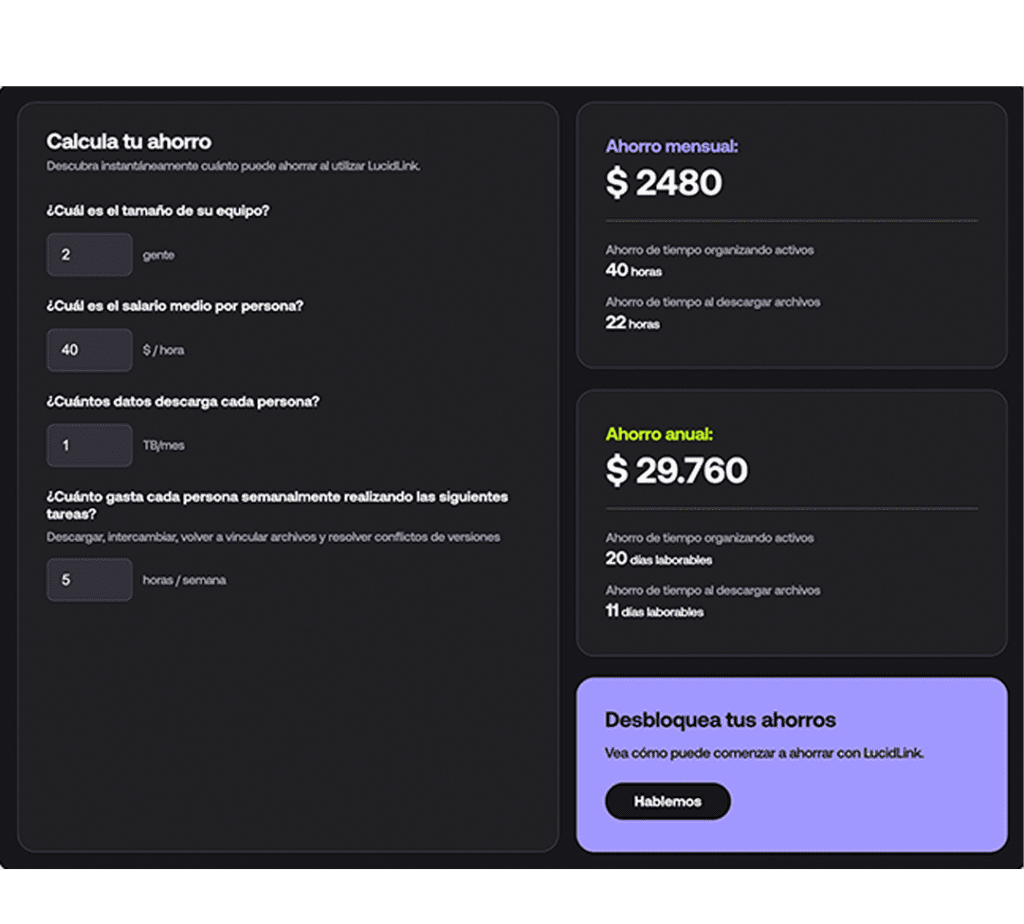Viewport: 1024px width, 924px height.
Task: Click the team size input field
Action: pos(89,255)
